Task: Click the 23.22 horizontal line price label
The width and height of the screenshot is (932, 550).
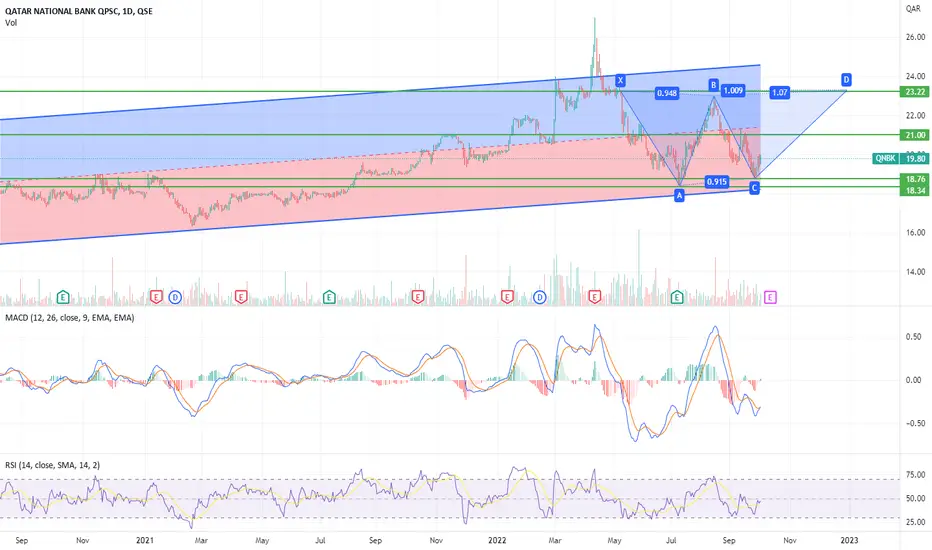Action: pyautogui.click(x=915, y=92)
